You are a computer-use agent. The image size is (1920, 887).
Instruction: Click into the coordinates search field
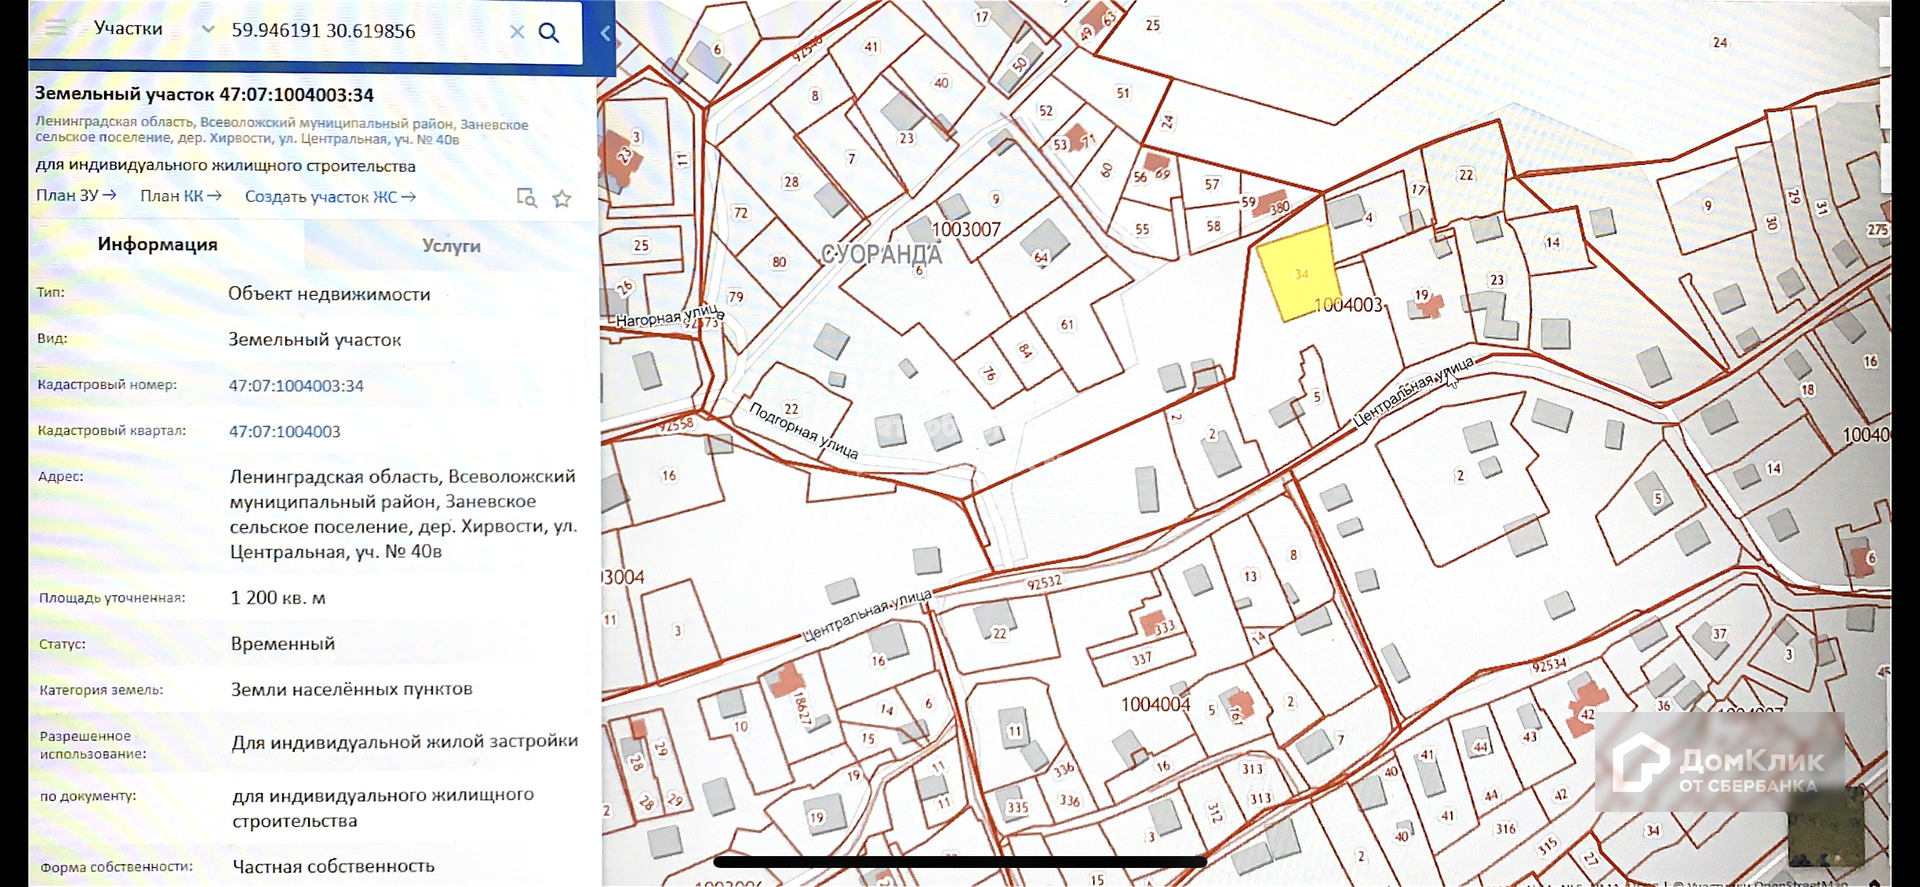click(x=360, y=31)
